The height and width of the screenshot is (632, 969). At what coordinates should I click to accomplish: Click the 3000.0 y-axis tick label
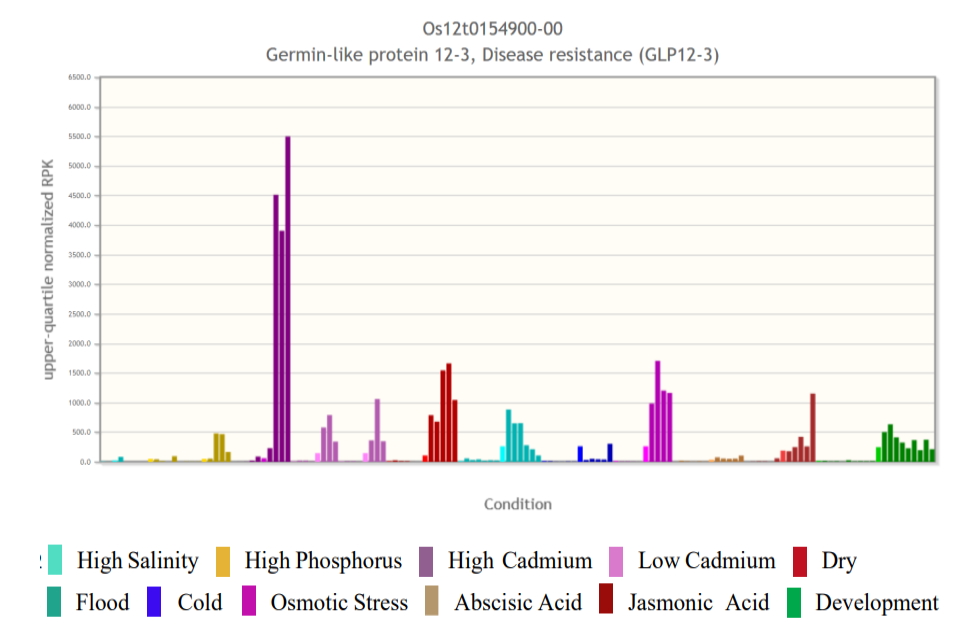[x=80, y=285]
